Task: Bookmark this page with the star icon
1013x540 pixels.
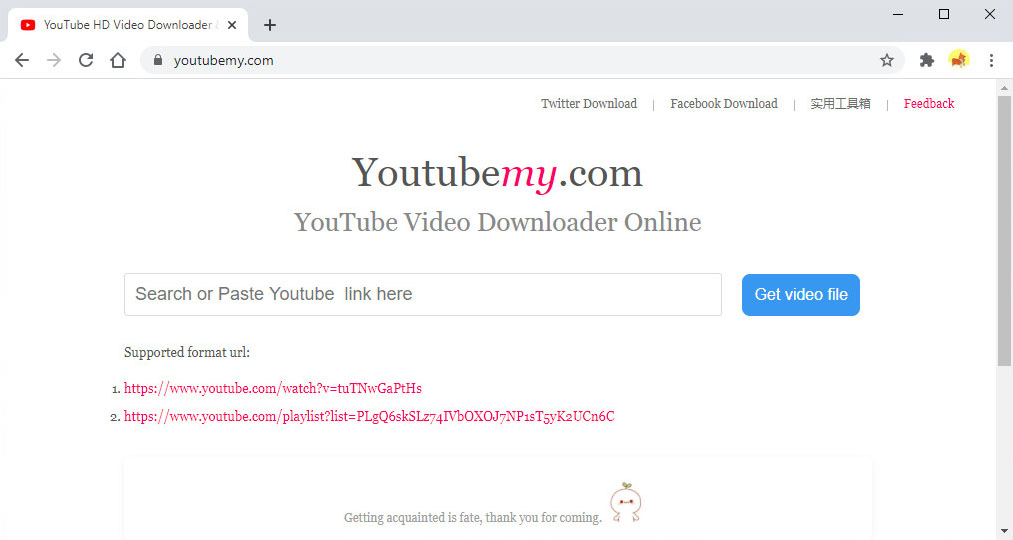Action: tap(887, 60)
